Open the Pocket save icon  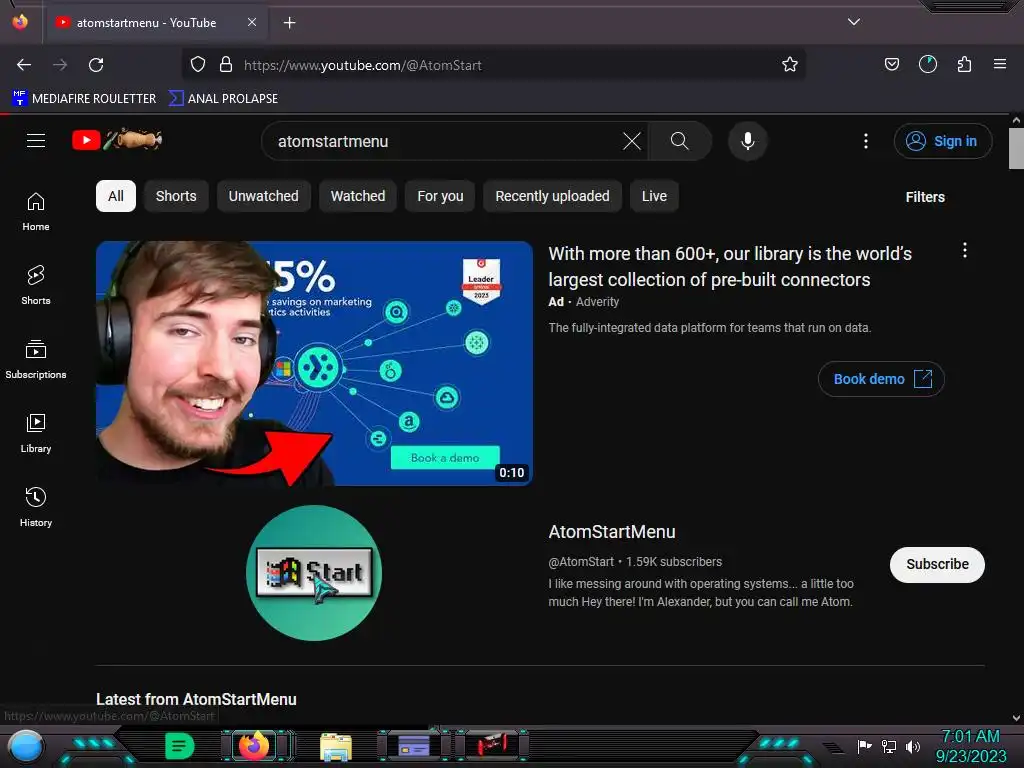(x=891, y=64)
